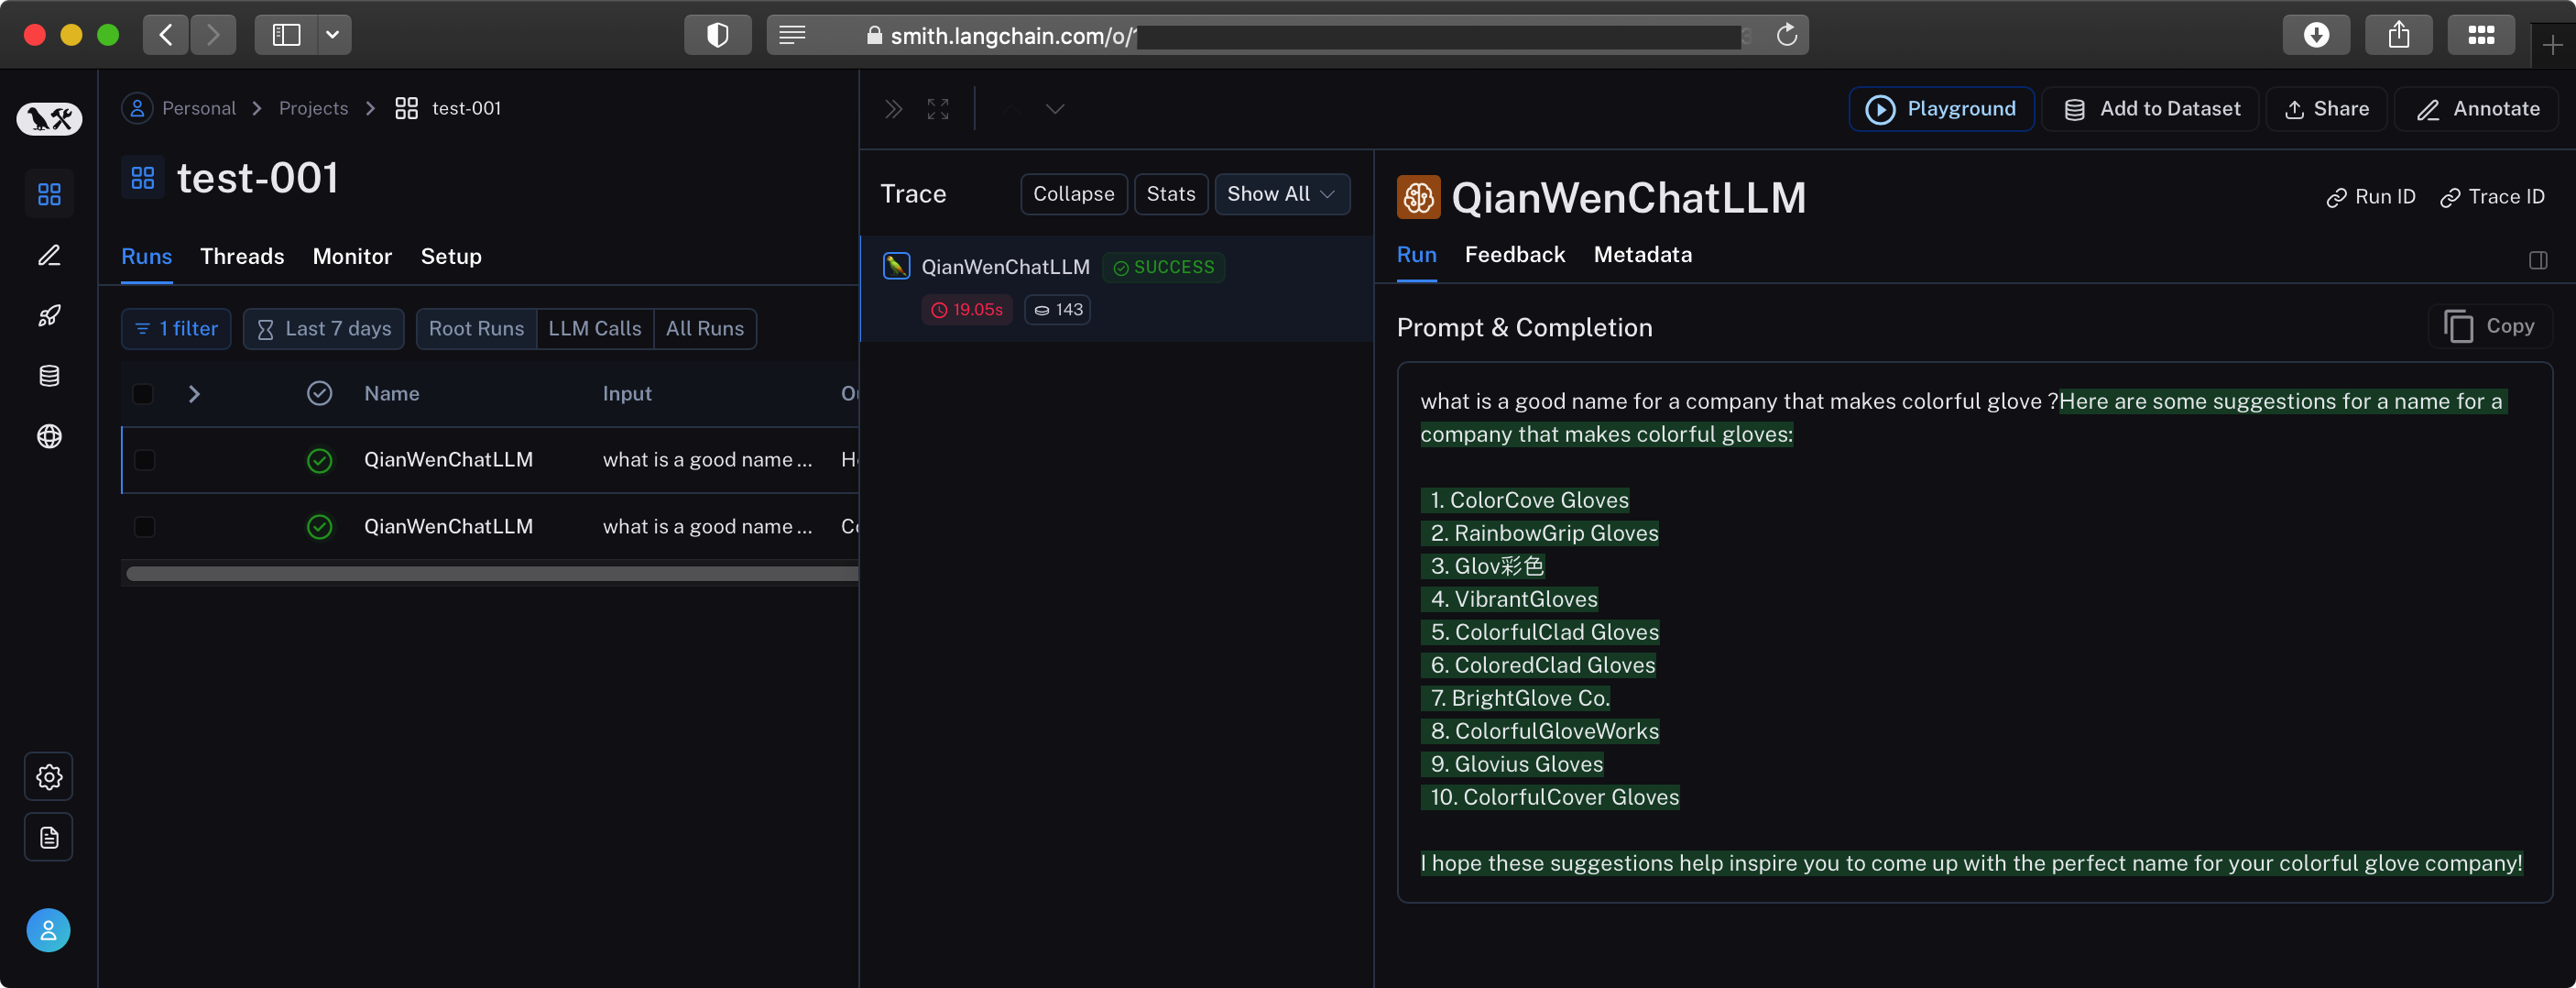Click the 143 tokens badge
The height and width of the screenshot is (988, 2576).
click(x=1058, y=310)
